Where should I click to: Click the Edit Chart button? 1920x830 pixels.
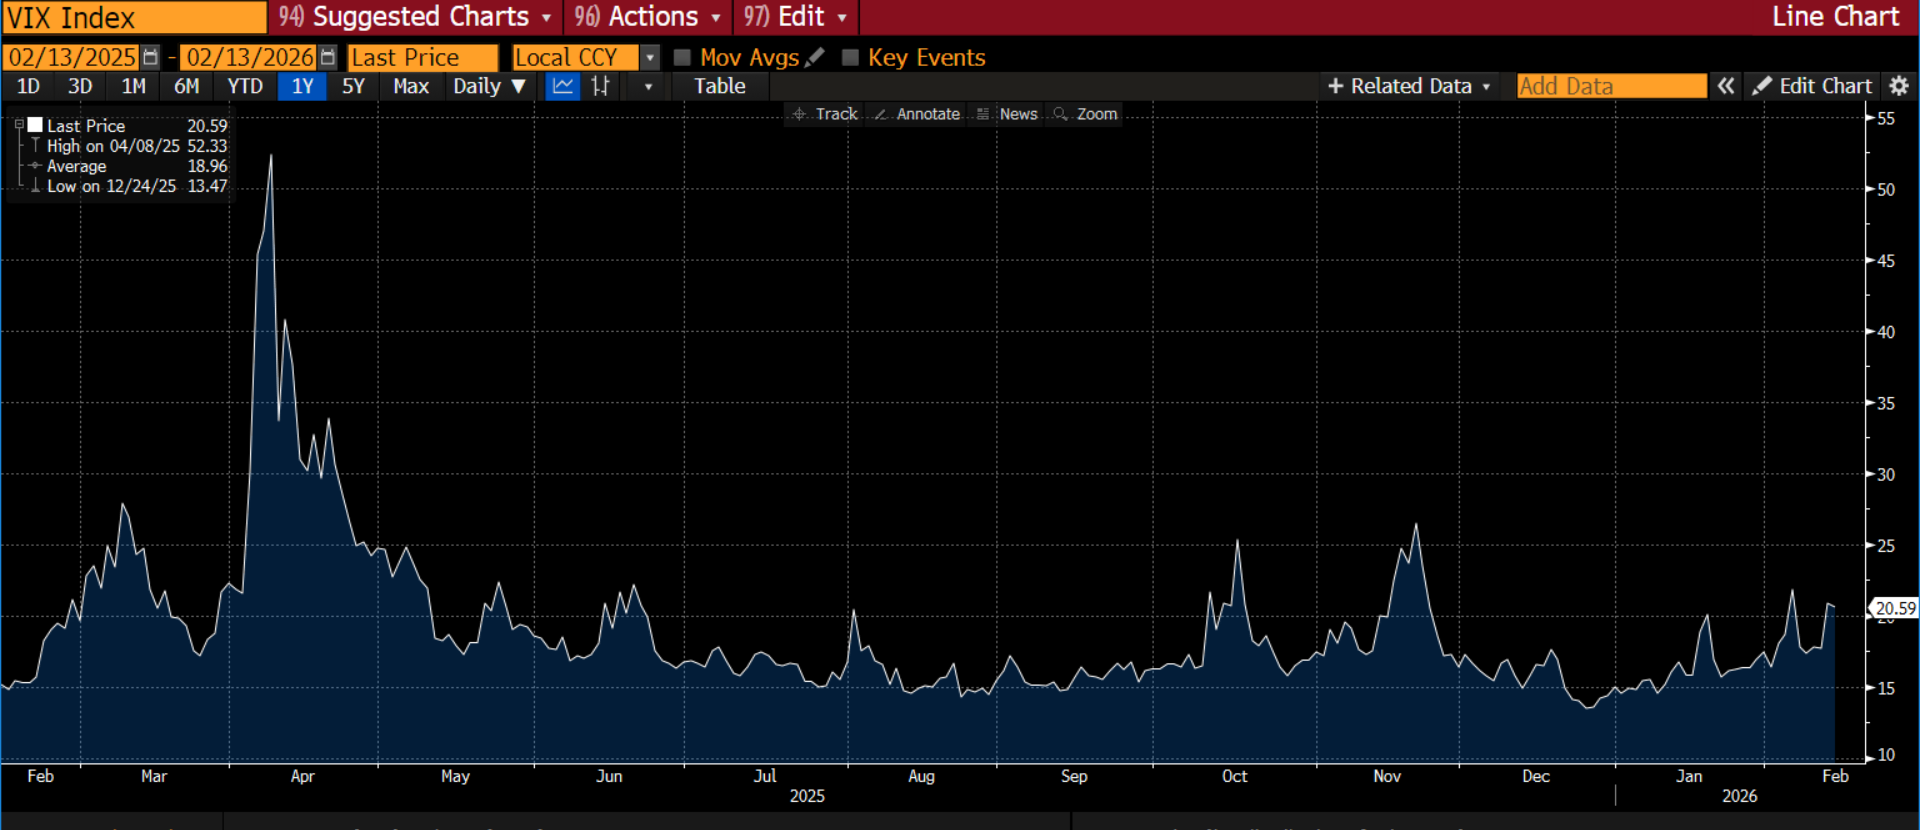pos(1812,86)
